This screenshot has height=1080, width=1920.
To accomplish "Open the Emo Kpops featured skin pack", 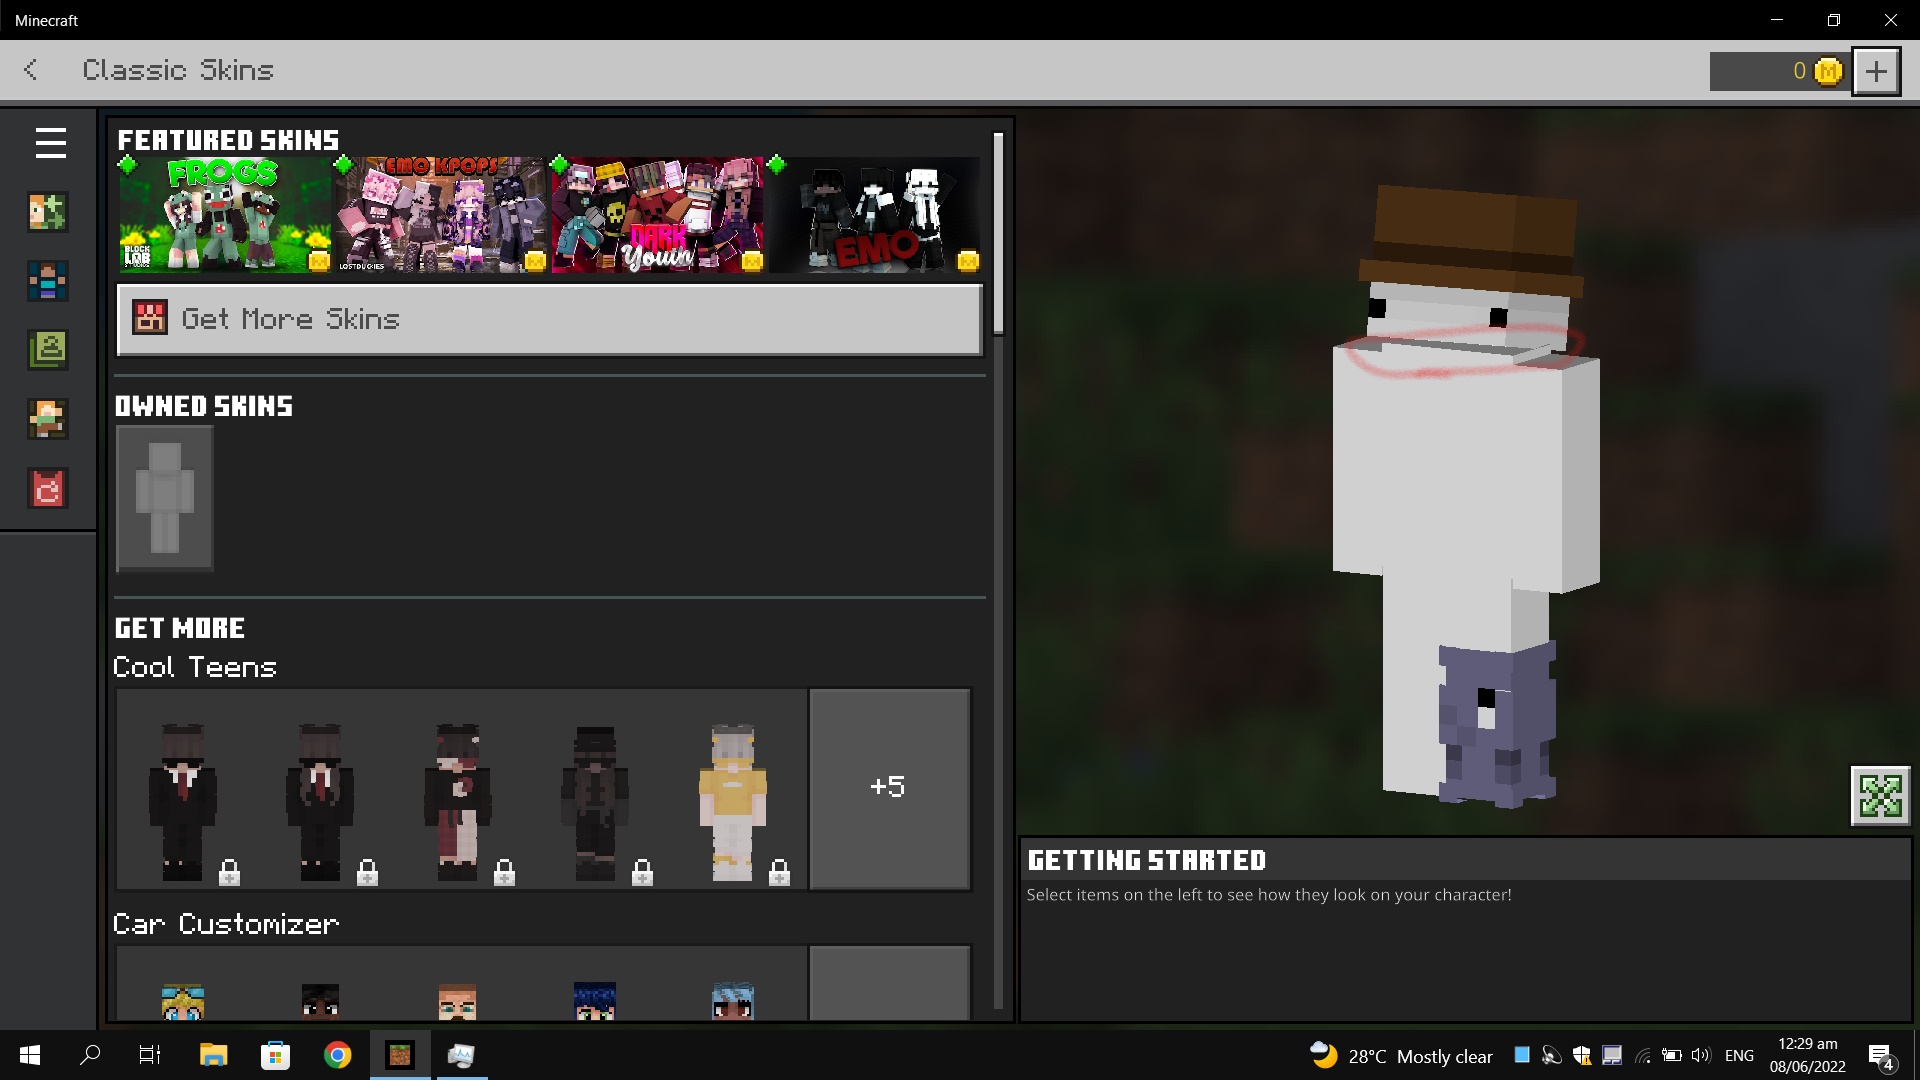I will point(441,214).
